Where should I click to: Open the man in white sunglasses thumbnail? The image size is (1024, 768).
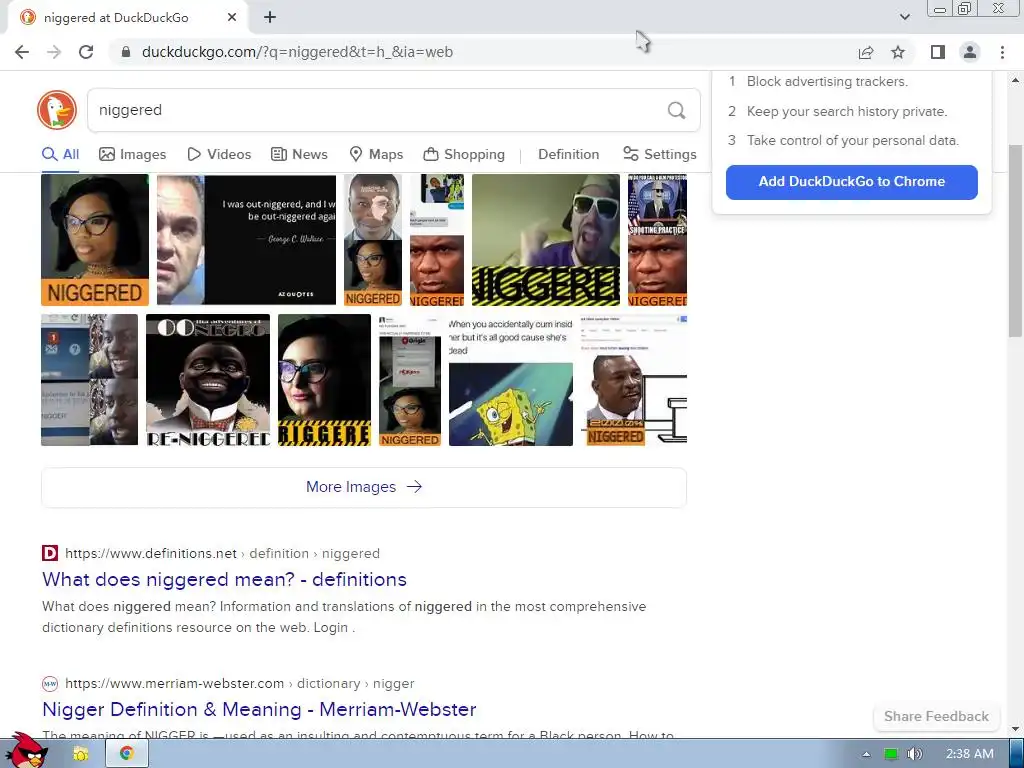point(546,240)
